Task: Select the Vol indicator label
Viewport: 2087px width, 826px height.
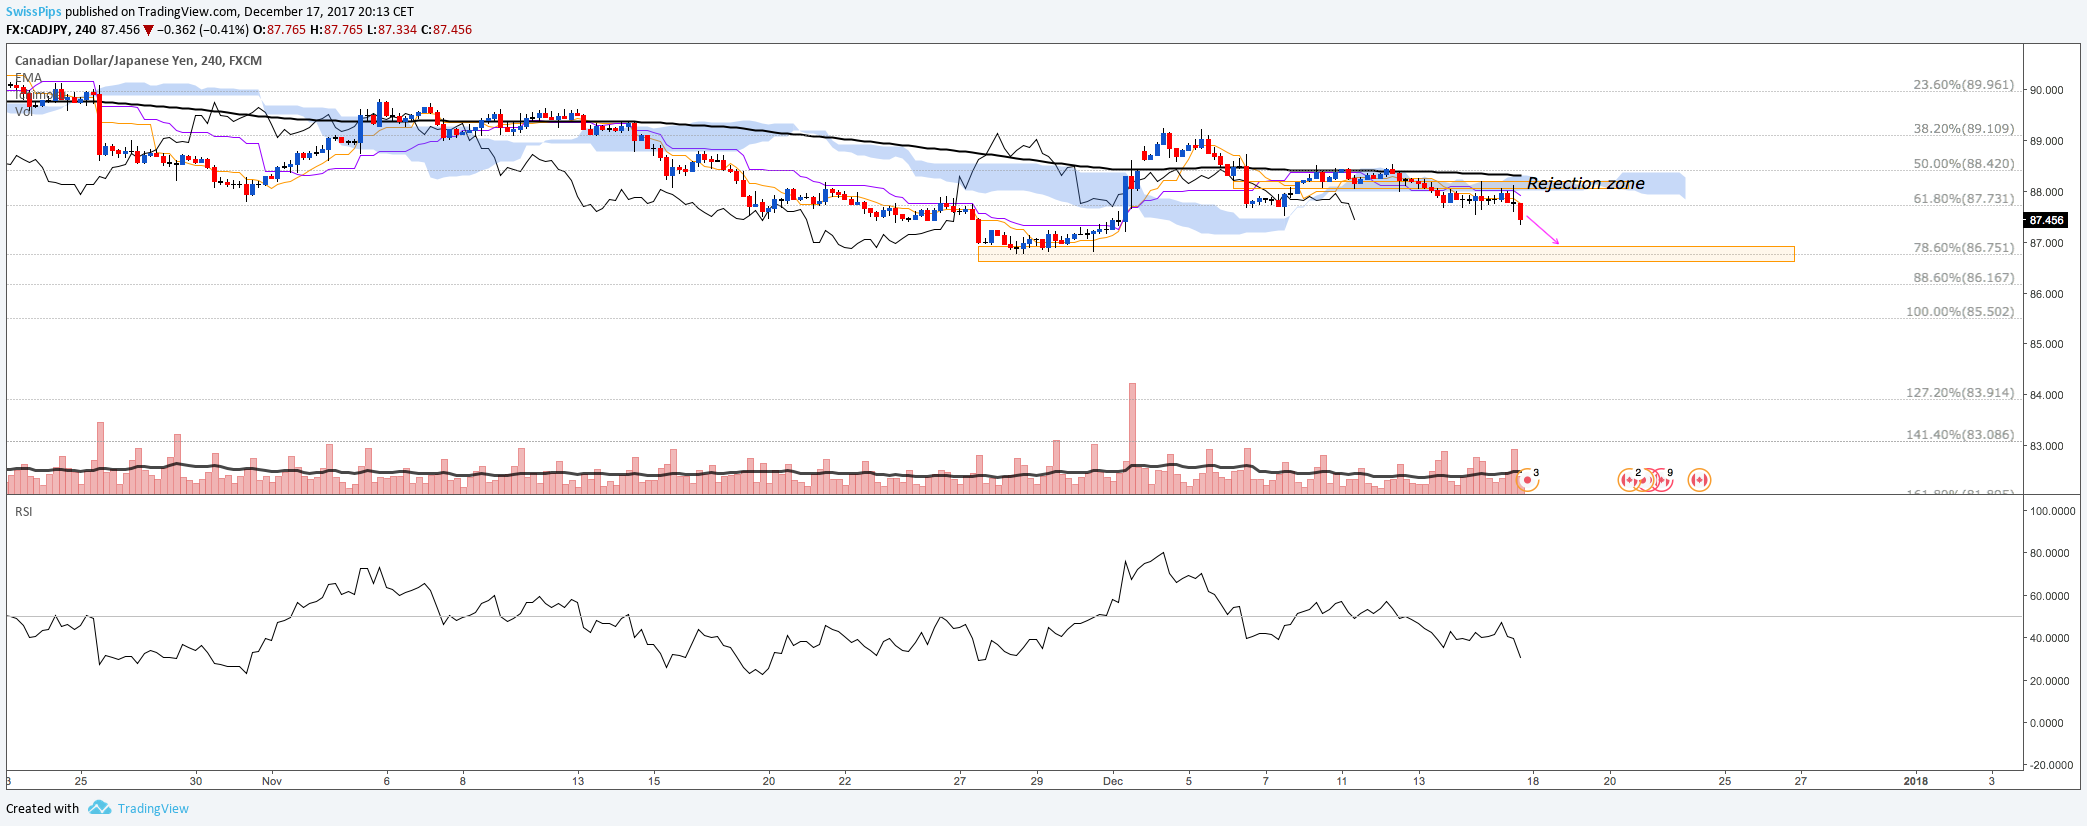Action: coord(24,111)
